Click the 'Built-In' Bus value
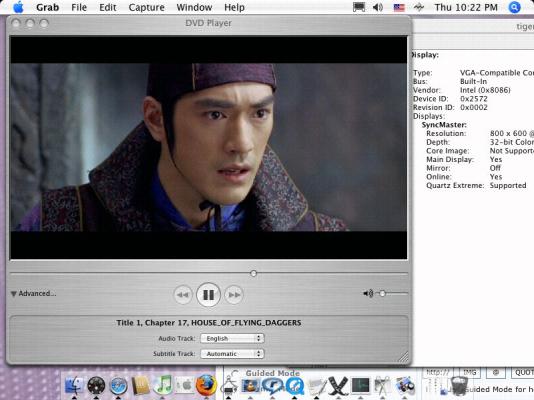The width and height of the screenshot is (534, 400). click(x=473, y=81)
